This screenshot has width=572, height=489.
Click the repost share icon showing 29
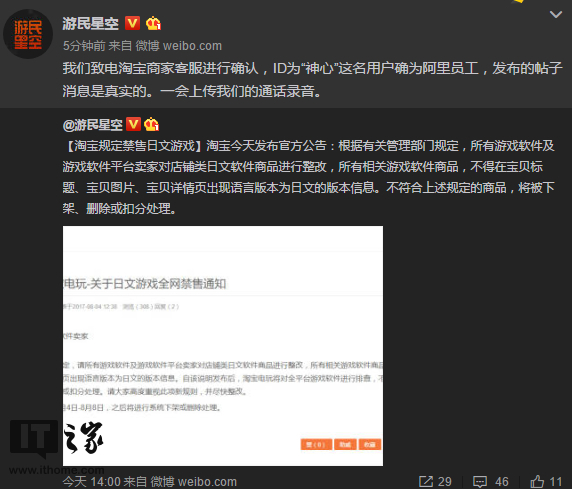(x=426, y=481)
